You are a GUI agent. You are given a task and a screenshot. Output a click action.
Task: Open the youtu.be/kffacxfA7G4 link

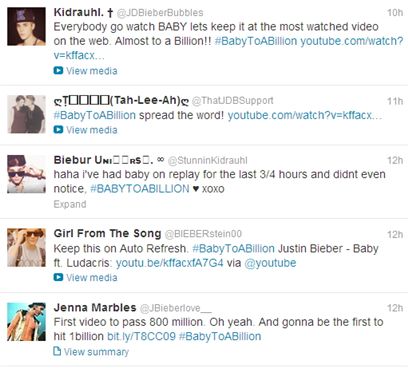169,263
